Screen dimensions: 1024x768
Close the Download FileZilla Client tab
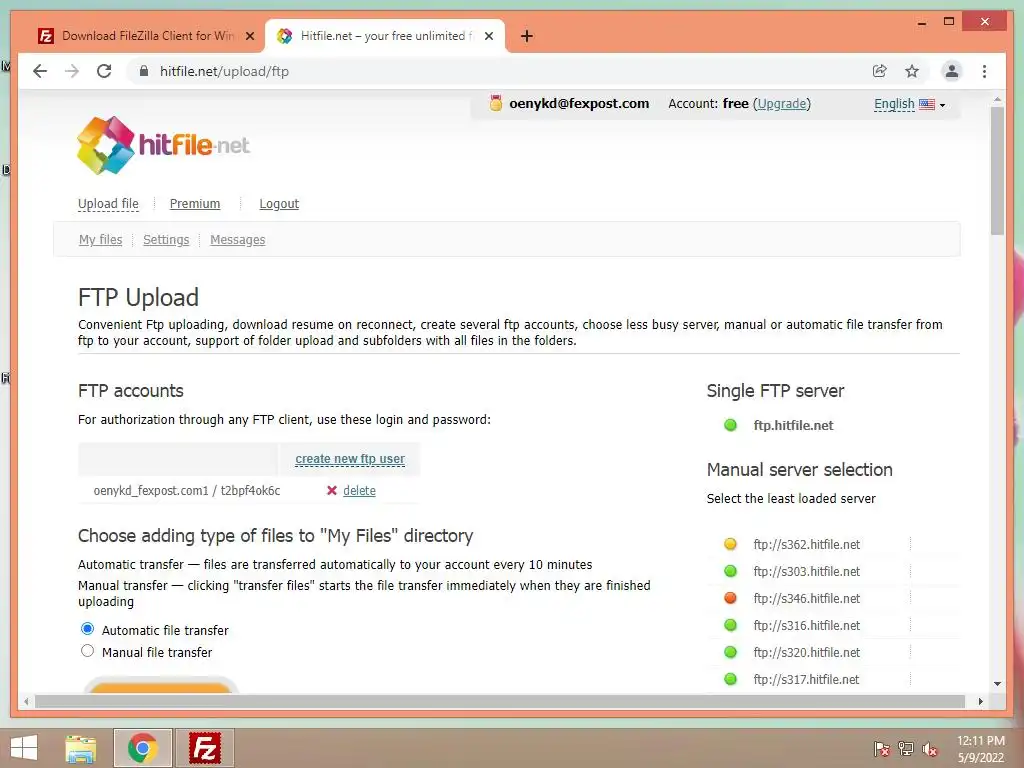click(249, 36)
